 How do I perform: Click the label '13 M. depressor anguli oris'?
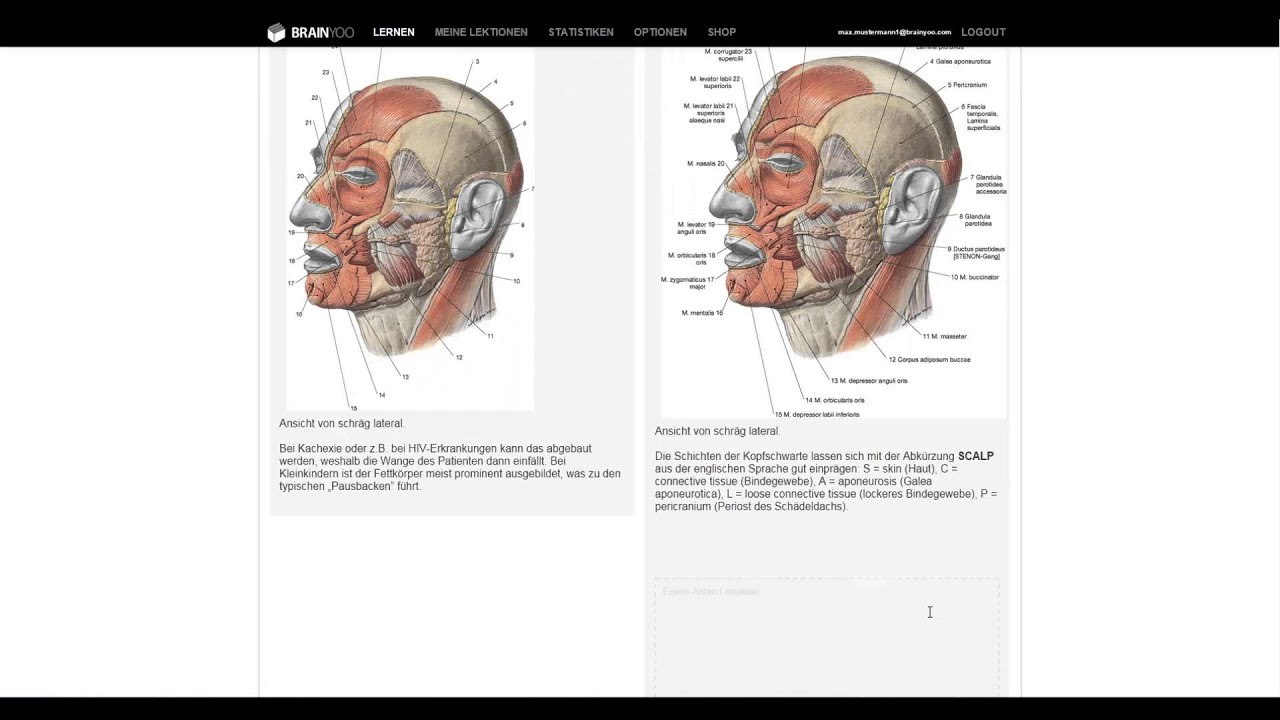869,380
